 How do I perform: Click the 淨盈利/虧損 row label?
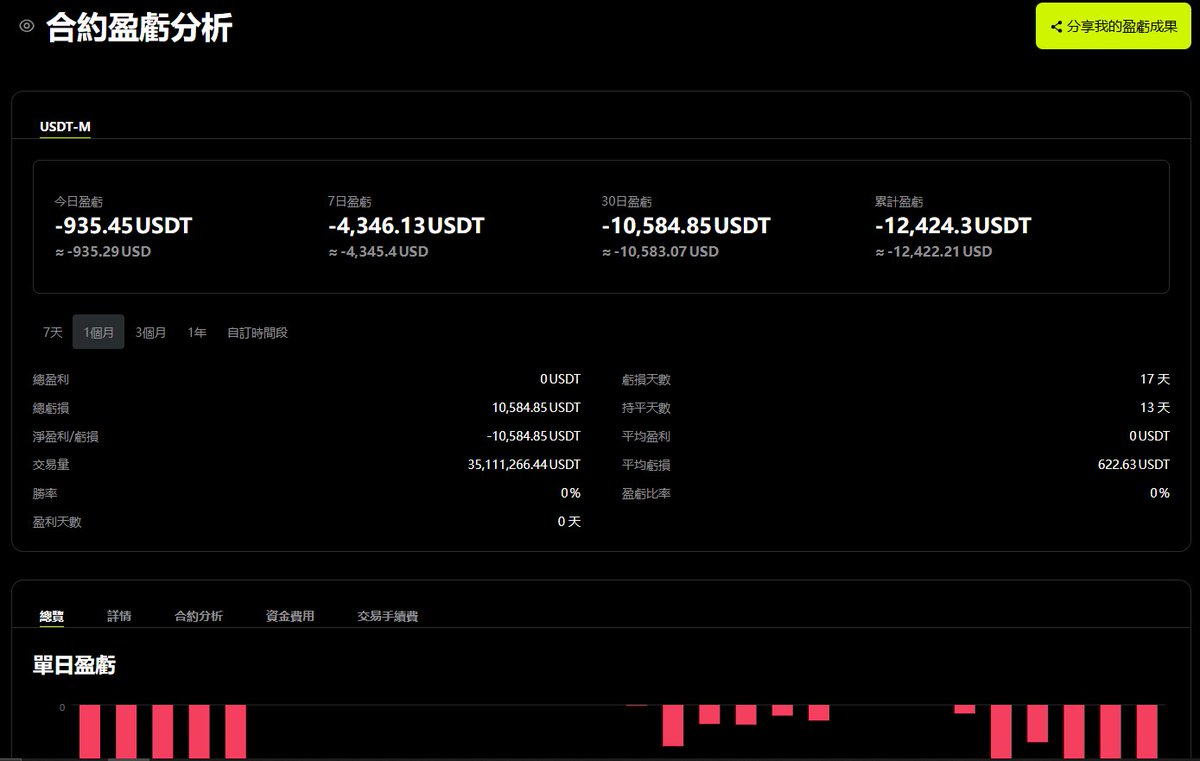[x=66, y=436]
